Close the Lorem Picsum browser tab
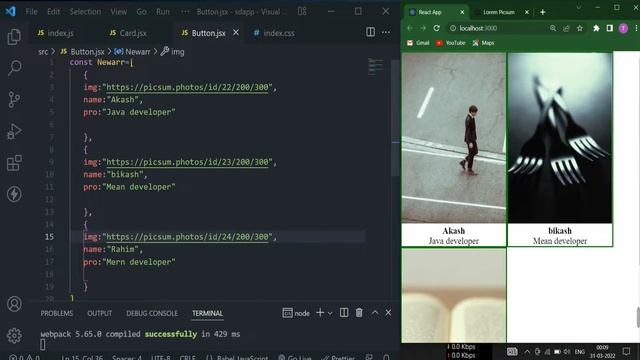This screenshot has height=360, width=640. [527, 12]
